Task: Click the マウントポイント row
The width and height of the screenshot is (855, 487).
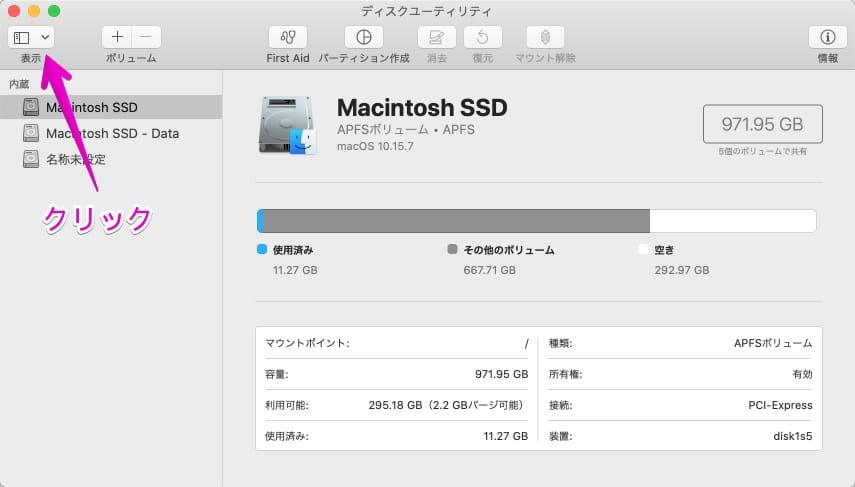Action: [396, 343]
